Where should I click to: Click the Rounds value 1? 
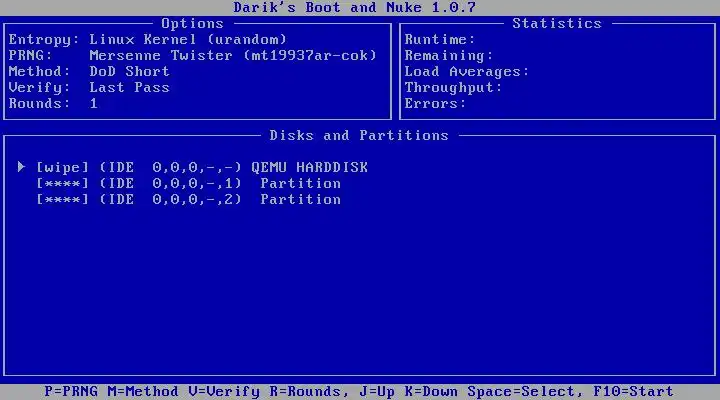(x=94, y=104)
